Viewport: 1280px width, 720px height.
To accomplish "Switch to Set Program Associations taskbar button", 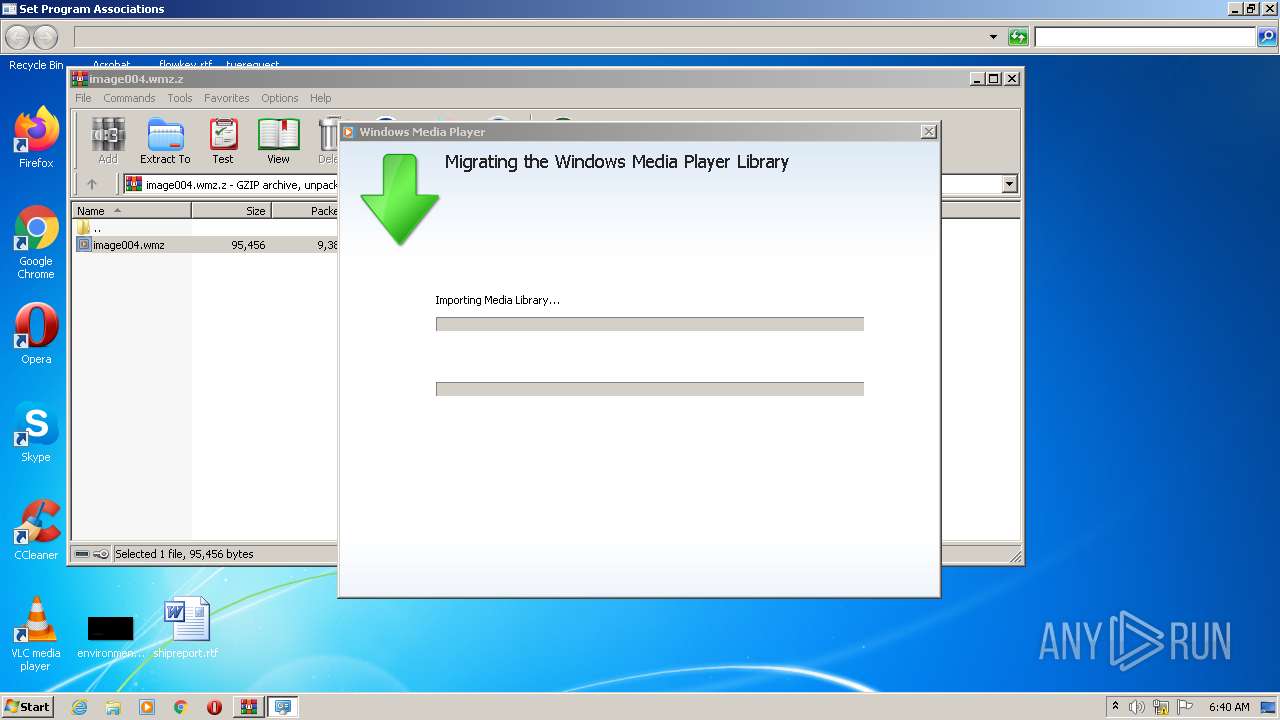I will [x=283, y=707].
